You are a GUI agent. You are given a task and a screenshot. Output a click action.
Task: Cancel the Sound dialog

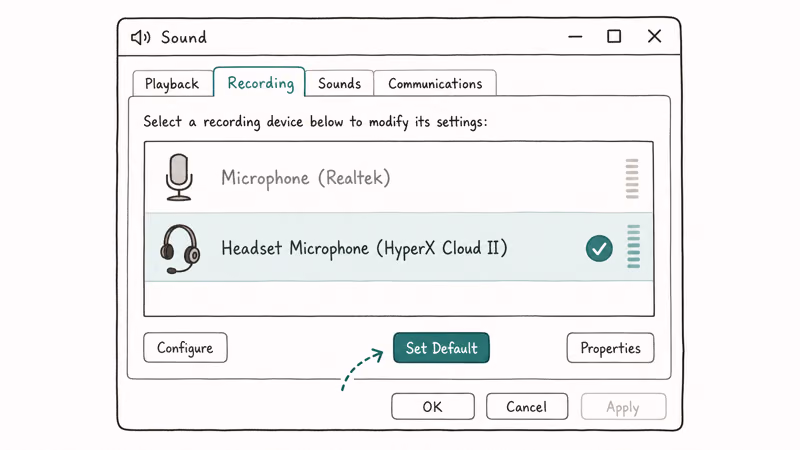[527, 407]
